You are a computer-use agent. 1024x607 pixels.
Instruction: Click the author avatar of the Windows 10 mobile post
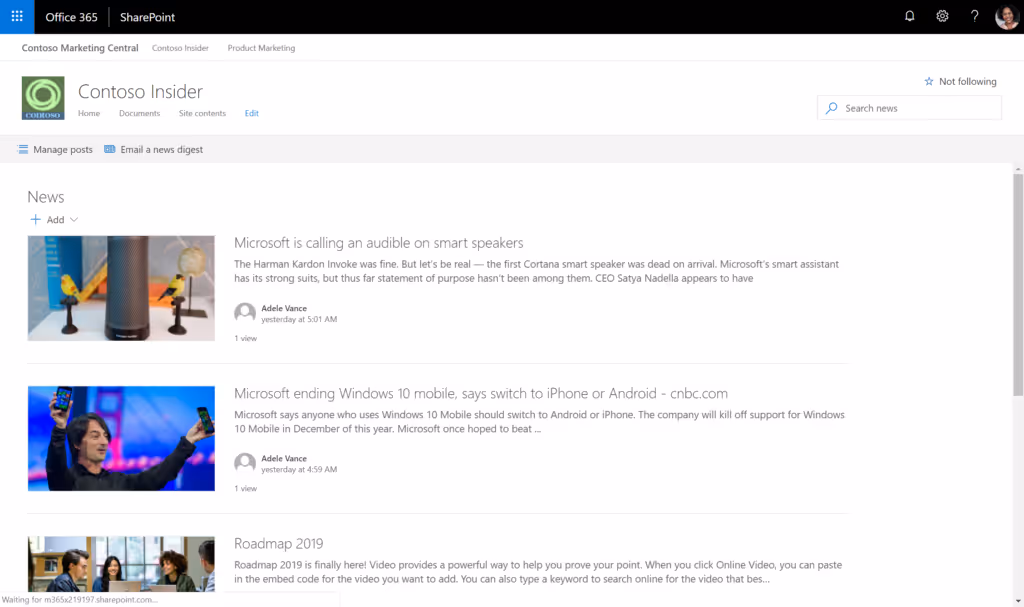[x=245, y=463]
